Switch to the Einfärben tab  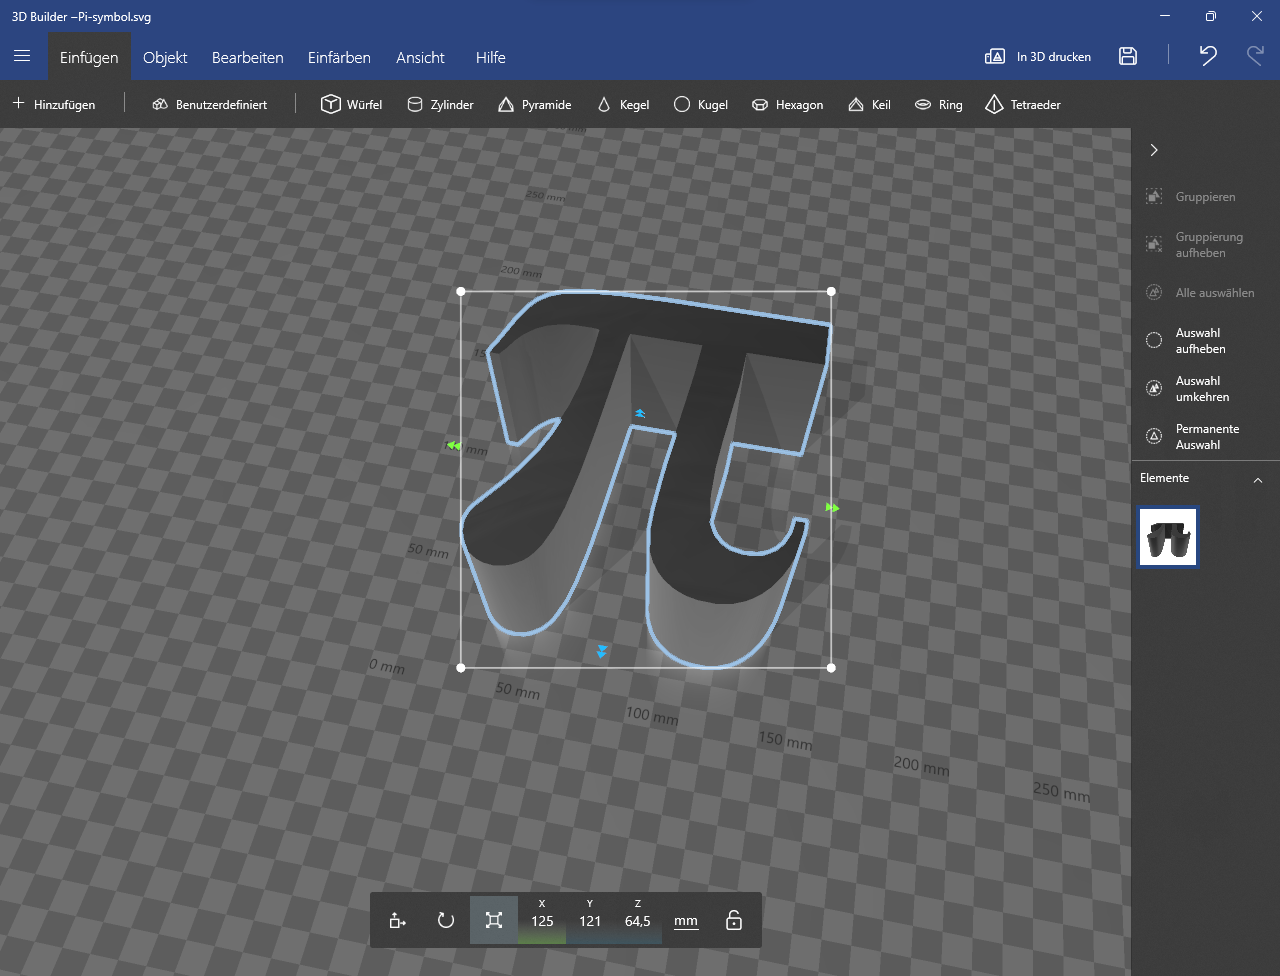(x=339, y=57)
